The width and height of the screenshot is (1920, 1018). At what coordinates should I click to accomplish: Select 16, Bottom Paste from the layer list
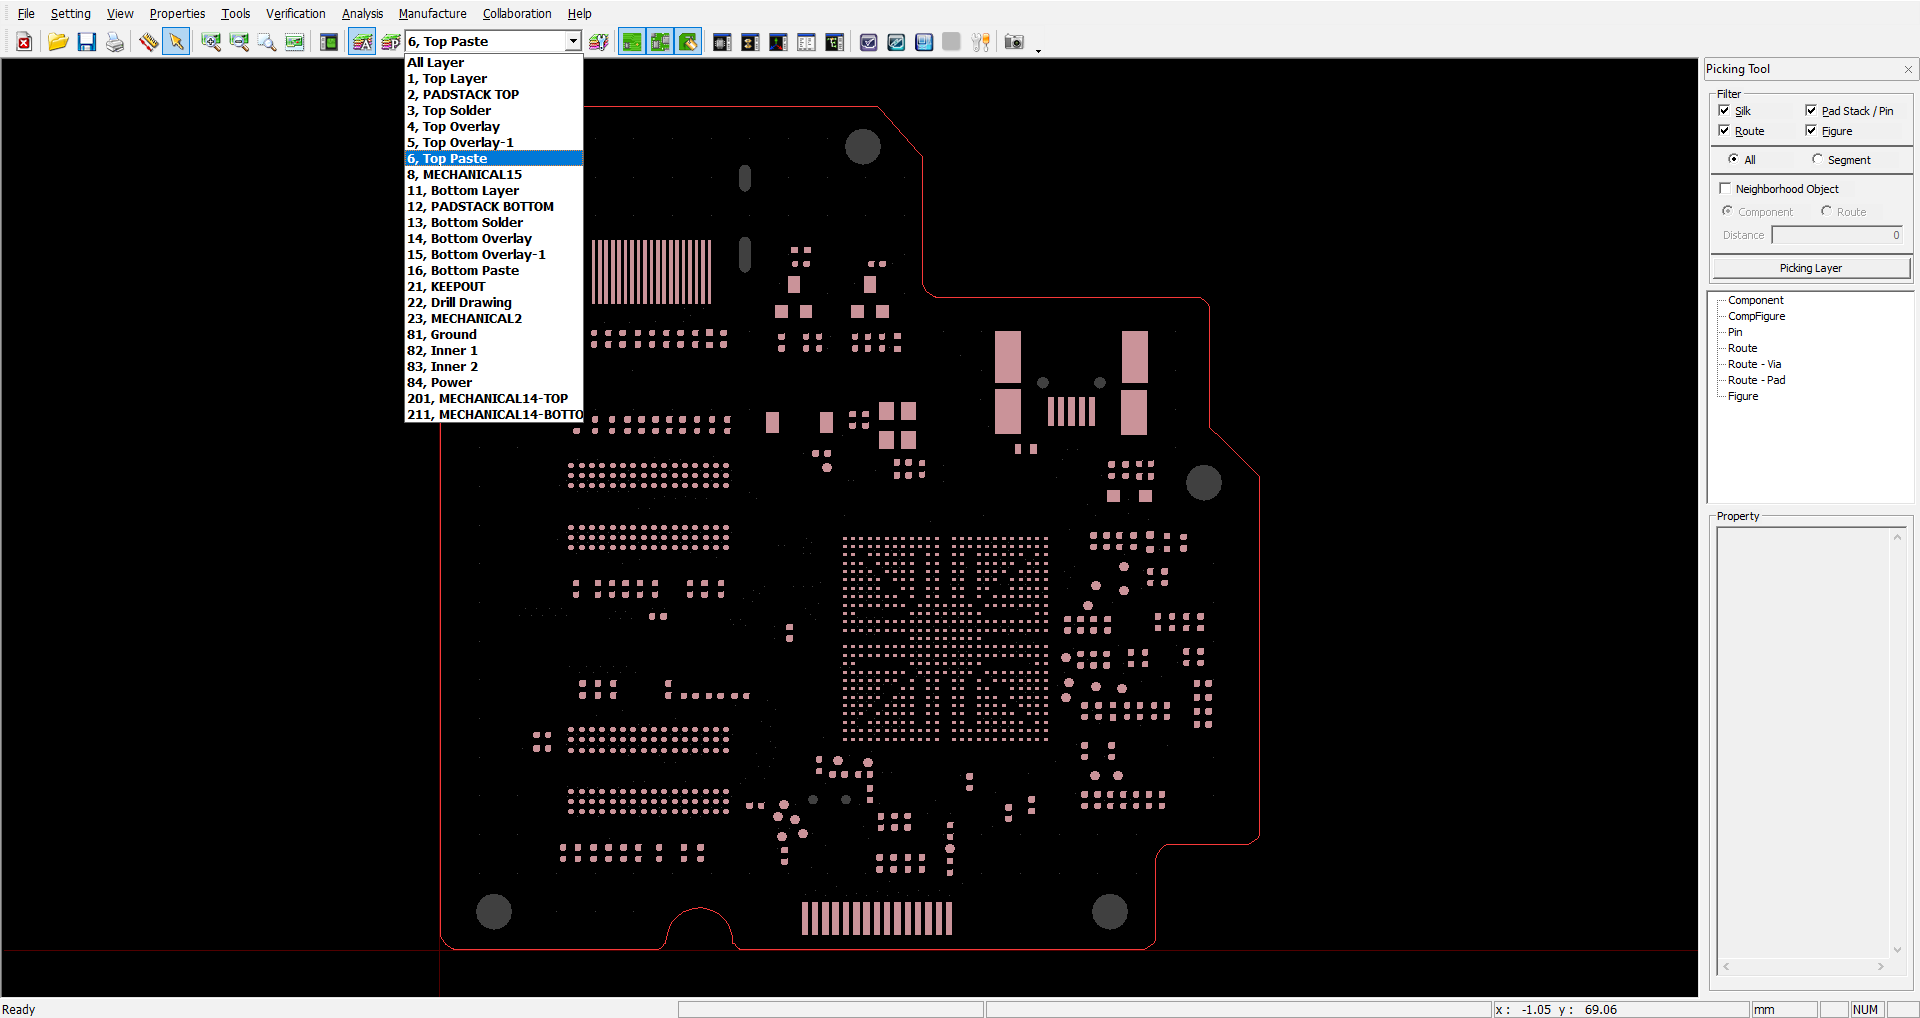pos(463,270)
